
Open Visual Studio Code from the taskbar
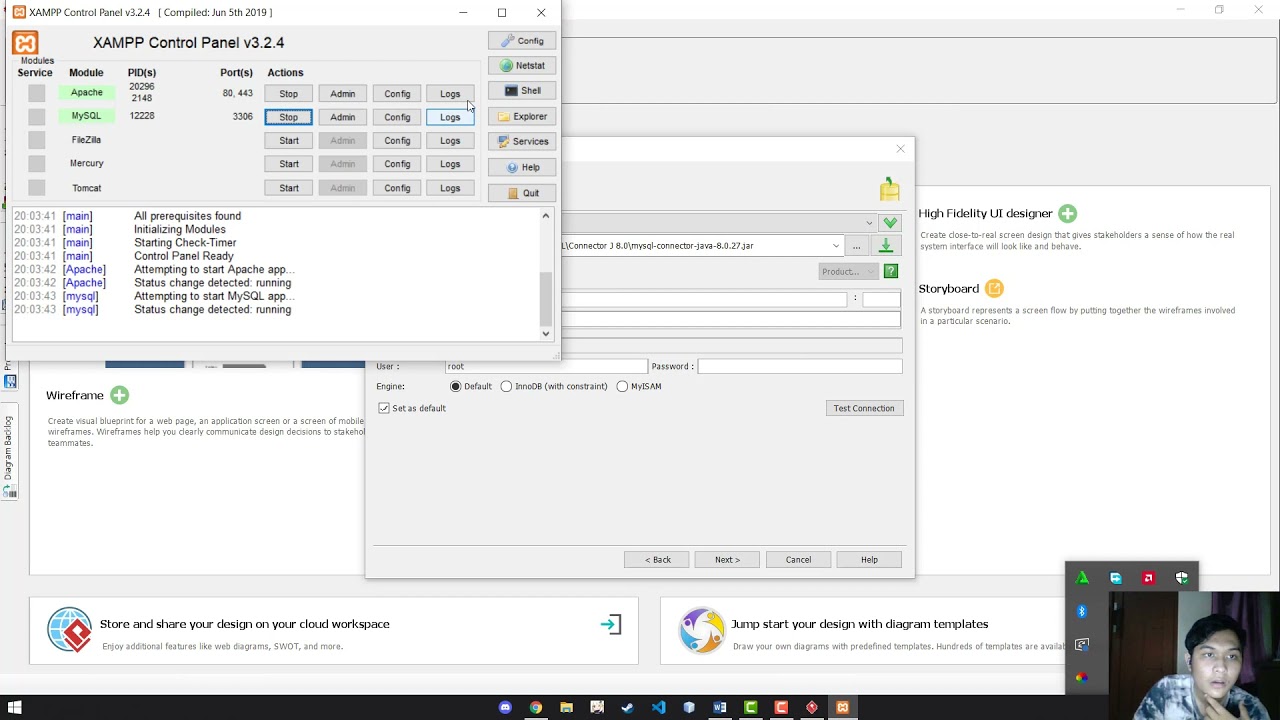pos(658,707)
